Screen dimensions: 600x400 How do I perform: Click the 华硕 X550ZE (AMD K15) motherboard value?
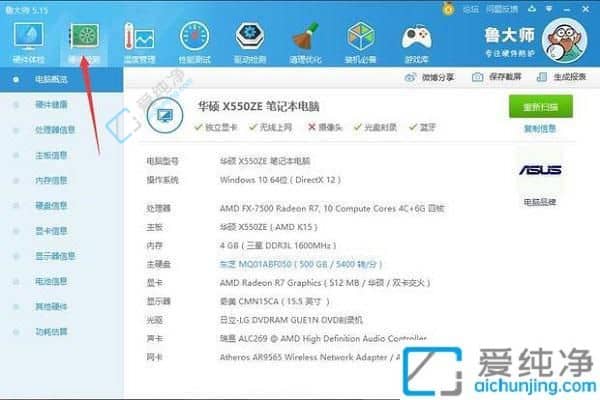pyautogui.click(x=269, y=227)
